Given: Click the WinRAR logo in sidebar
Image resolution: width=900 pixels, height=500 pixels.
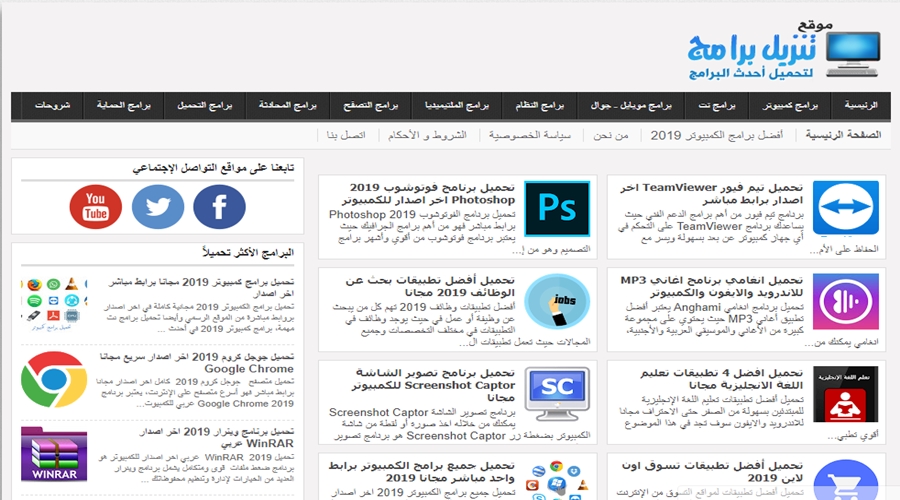Looking at the screenshot, I should [54, 454].
